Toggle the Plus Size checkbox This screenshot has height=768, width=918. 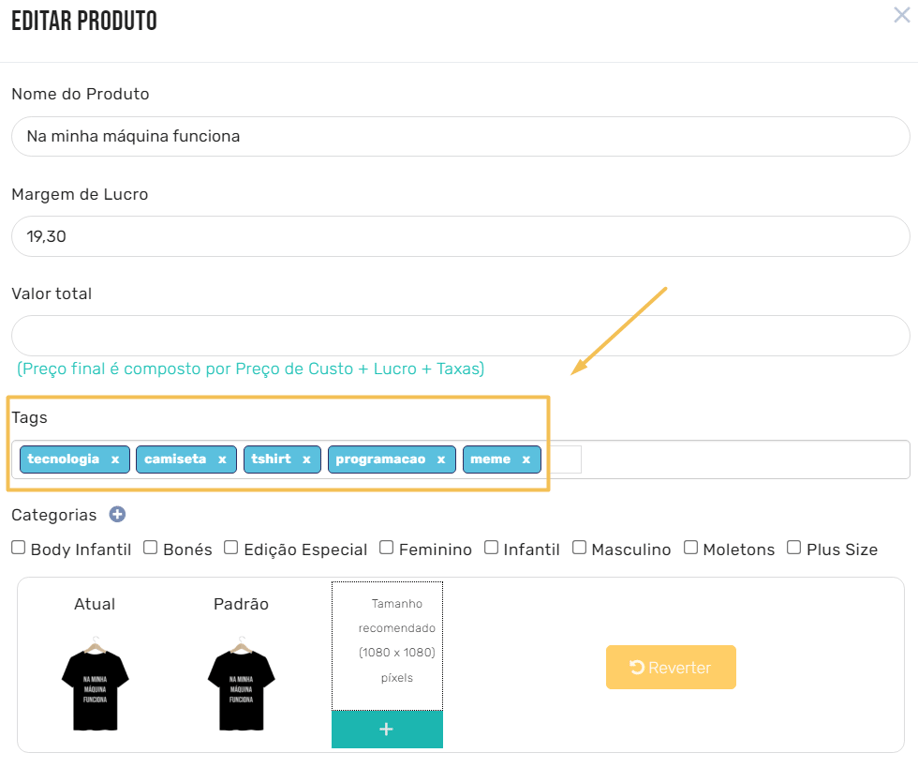(x=794, y=548)
